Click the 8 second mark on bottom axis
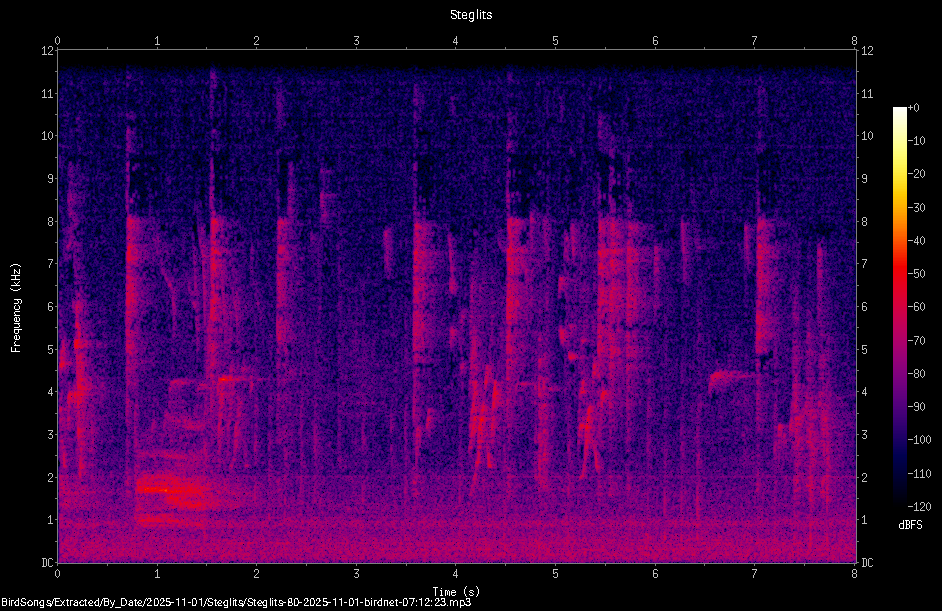Image resolution: width=942 pixels, height=611 pixels. (x=854, y=574)
